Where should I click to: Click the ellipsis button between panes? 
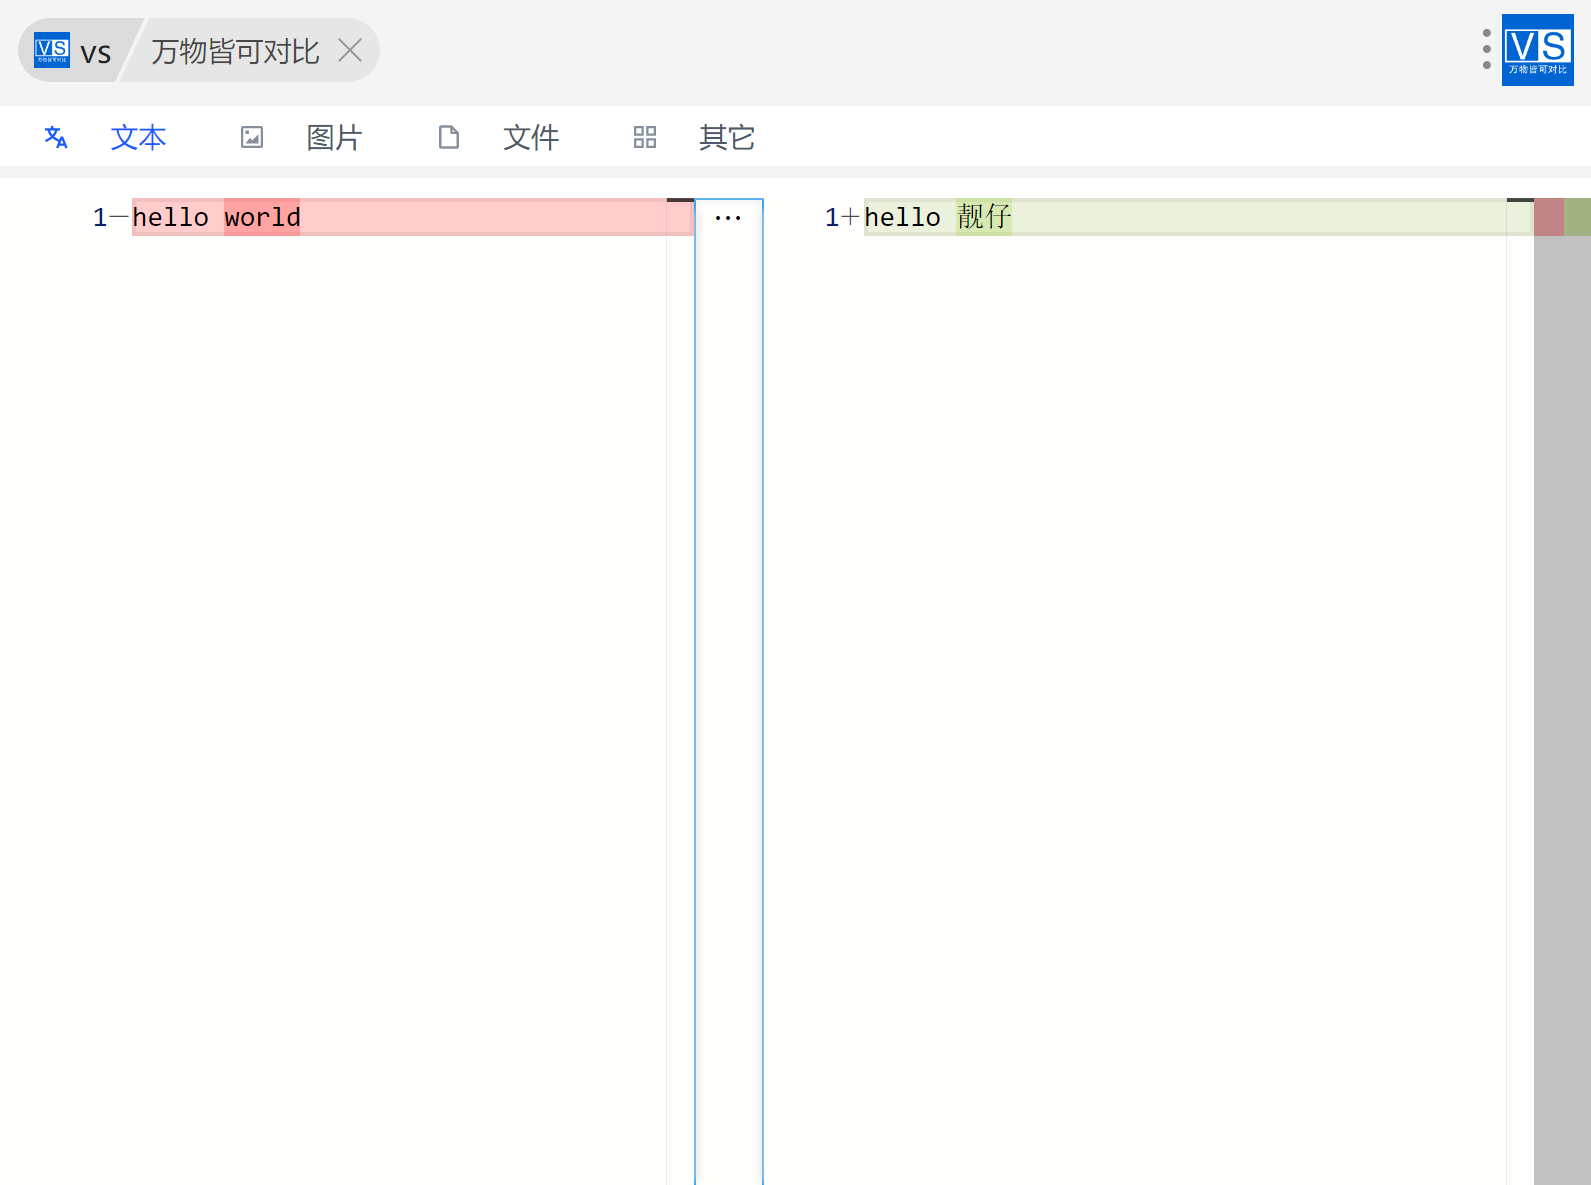(x=728, y=218)
